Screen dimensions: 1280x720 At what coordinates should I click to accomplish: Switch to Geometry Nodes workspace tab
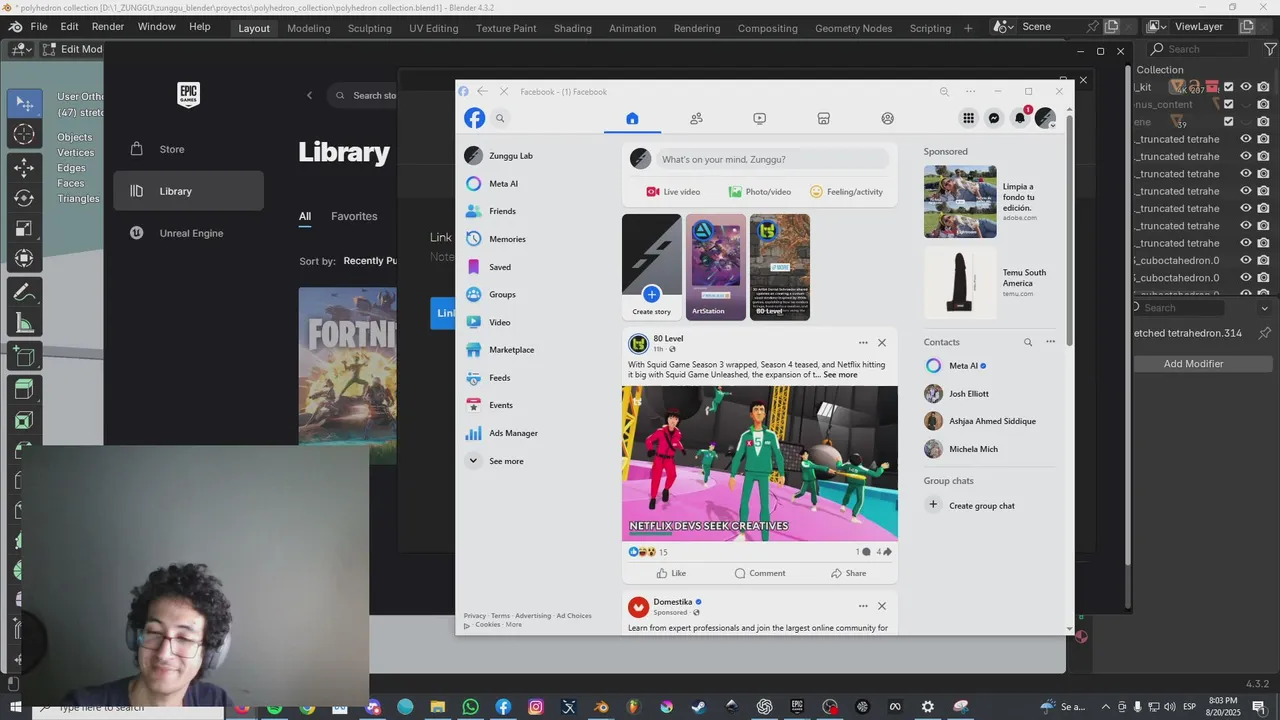pyautogui.click(x=853, y=28)
